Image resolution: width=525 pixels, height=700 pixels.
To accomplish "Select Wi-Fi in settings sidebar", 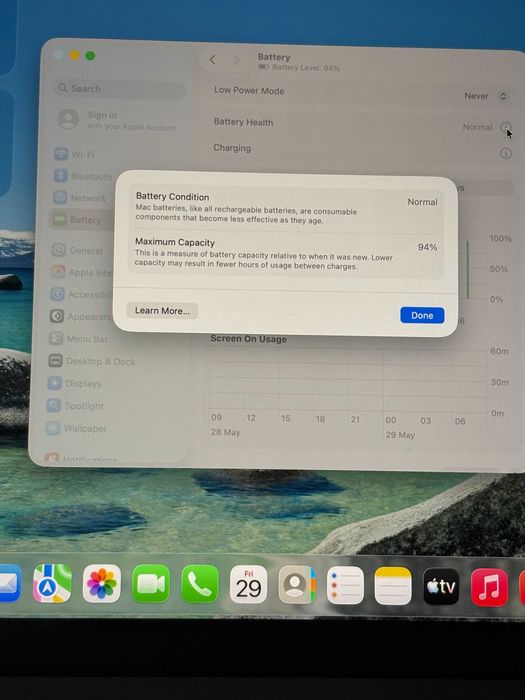I will pos(75,154).
